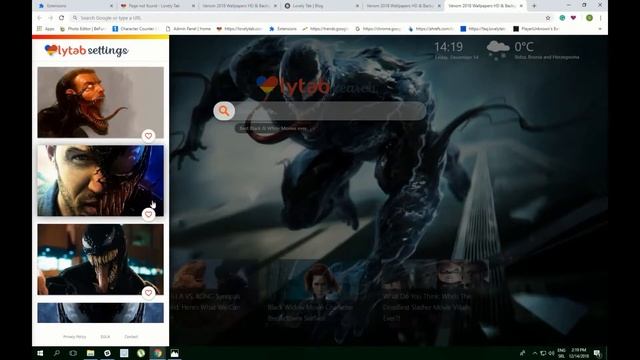Image resolution: width=640 pixels, height=360 pixels.
Task: Click the orange search magnifier button
Action: (x=224, y=111)
